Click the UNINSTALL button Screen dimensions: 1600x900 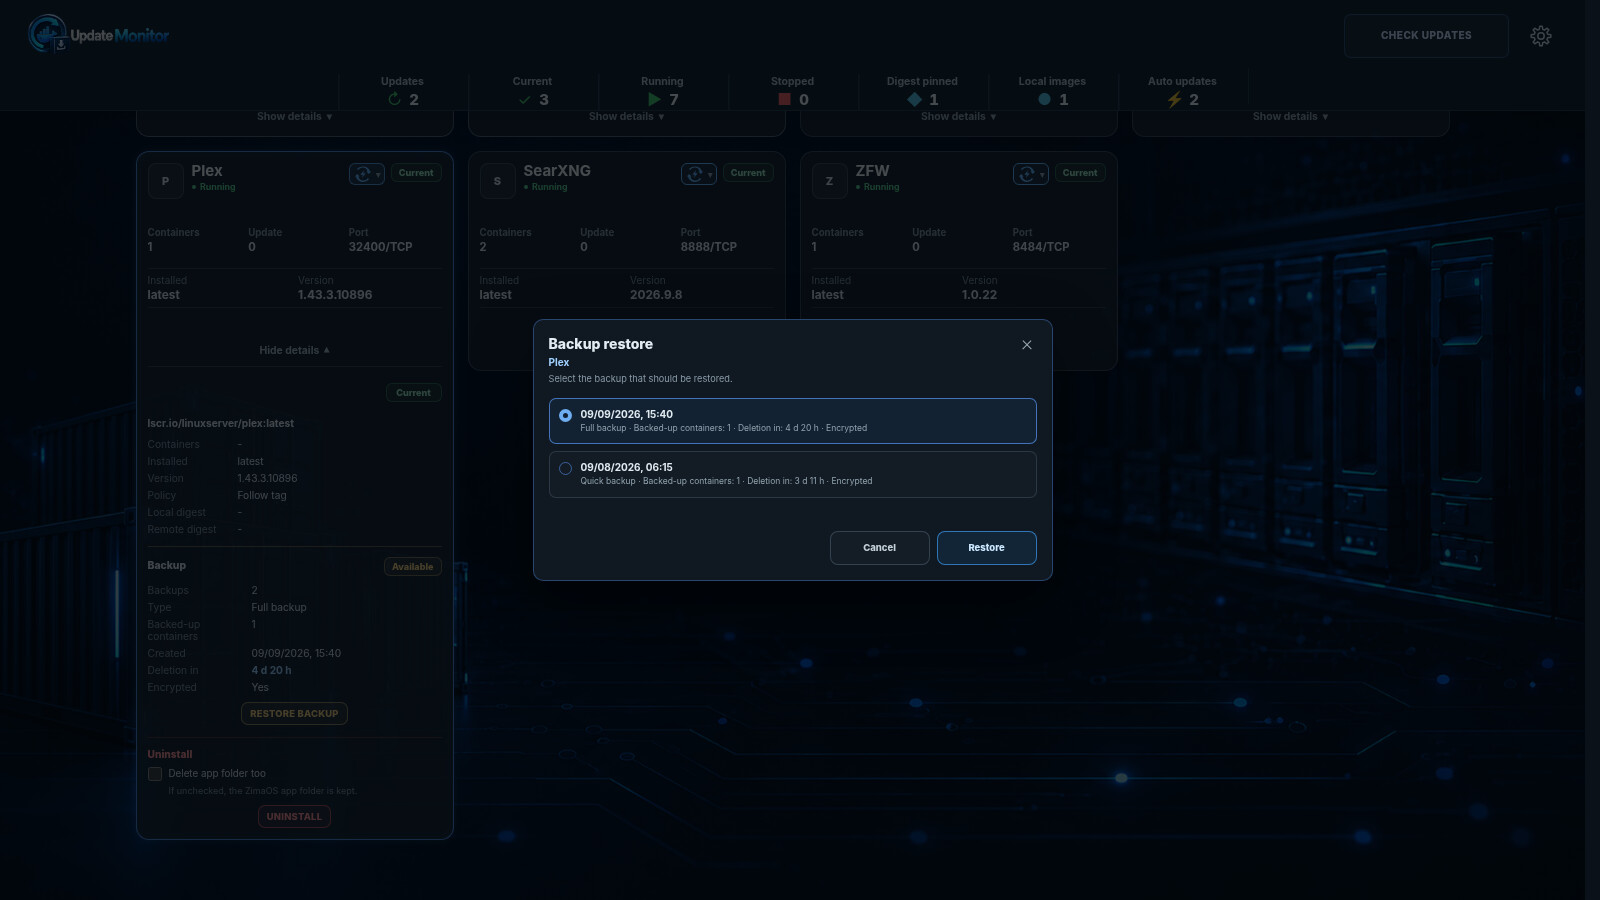(x=294, y=817)
